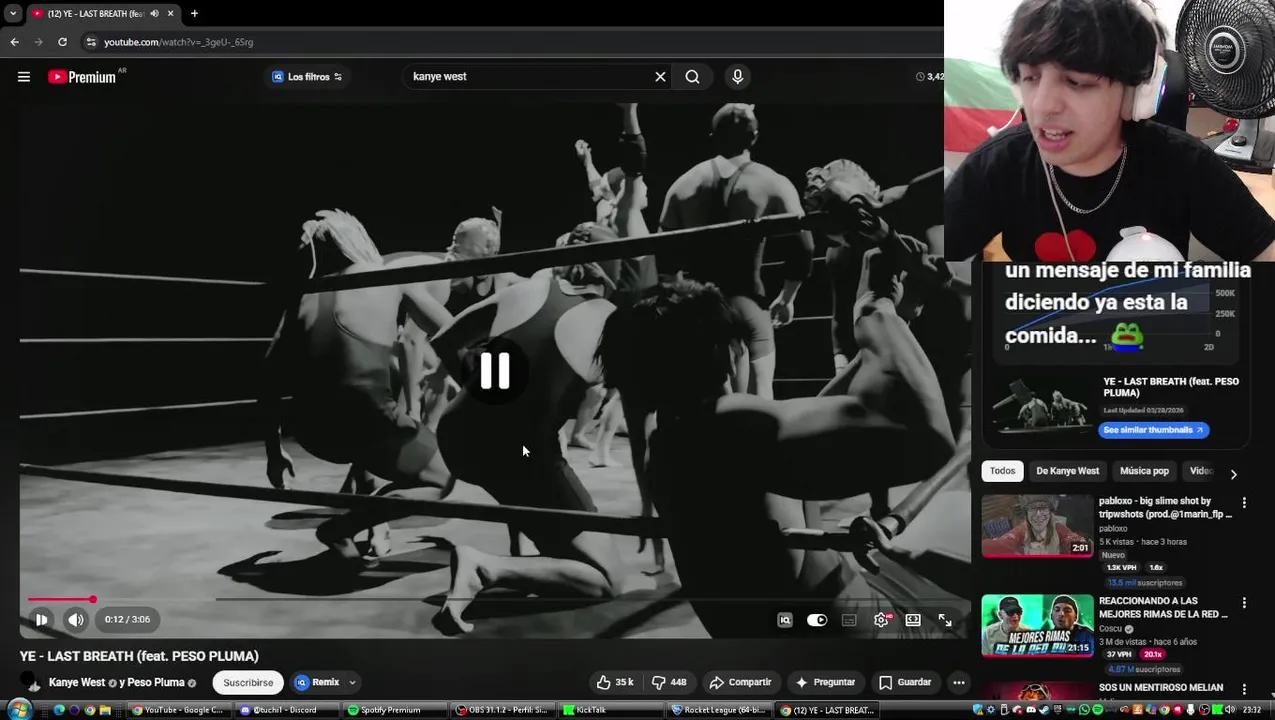Viewport: 1275px width, 720px height.
Task: Click the Suscribirse button
Action: (248, 683)
